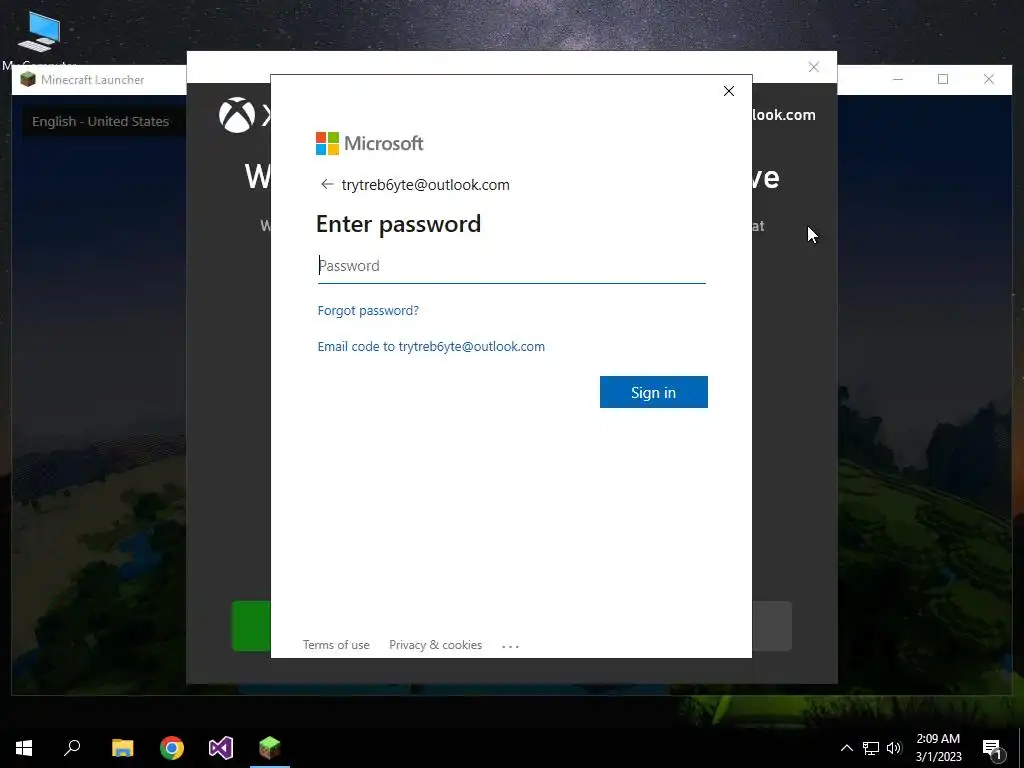Click the Minecraft Launcher title bar icon
Image resolution: width=1024 pixels, height=768 pixels.
pos(28,80)
